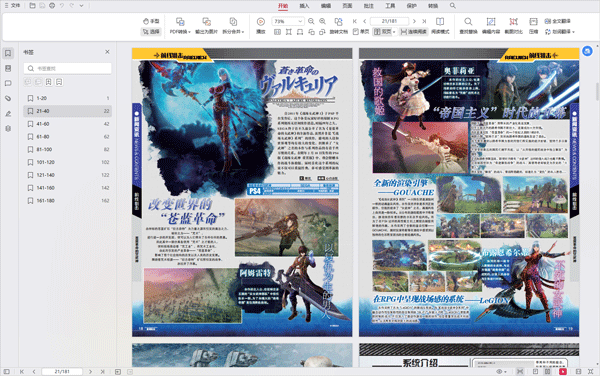The height and width of the screenshot is (376, 600).
Task: Click the fit page icon
Action: click(289, 32)
